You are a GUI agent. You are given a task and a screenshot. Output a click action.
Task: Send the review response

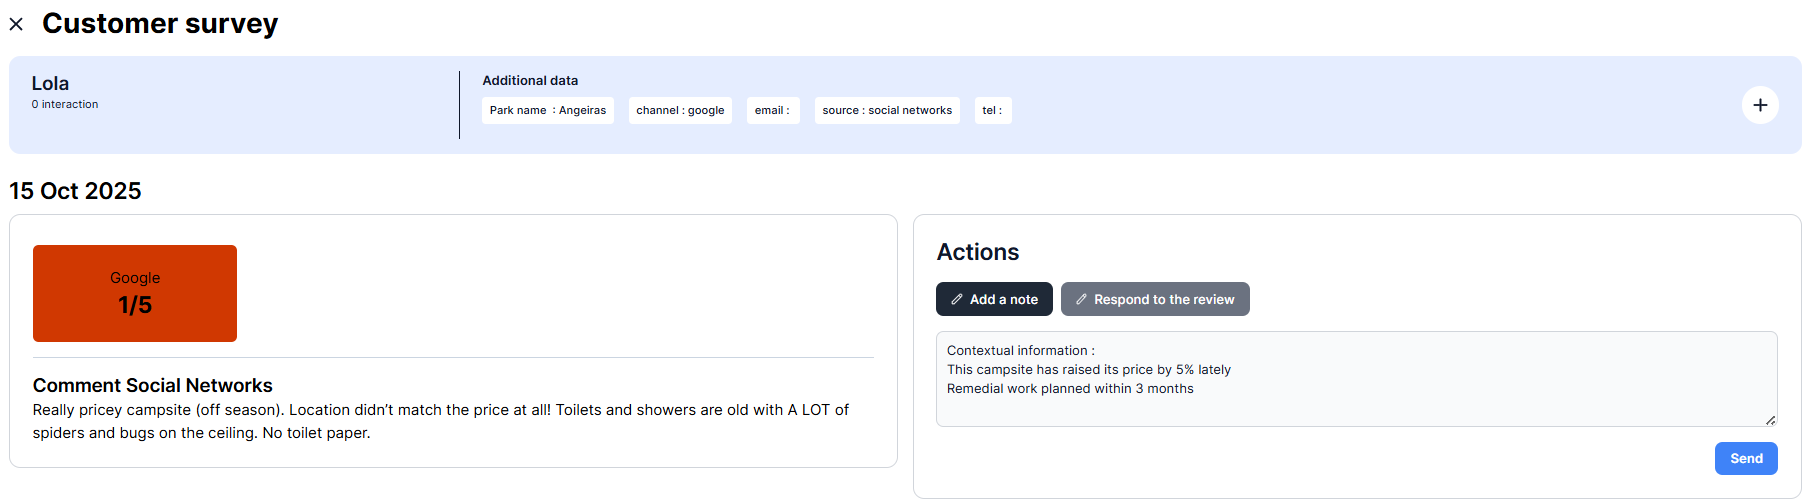click(x=1745, y=458)
